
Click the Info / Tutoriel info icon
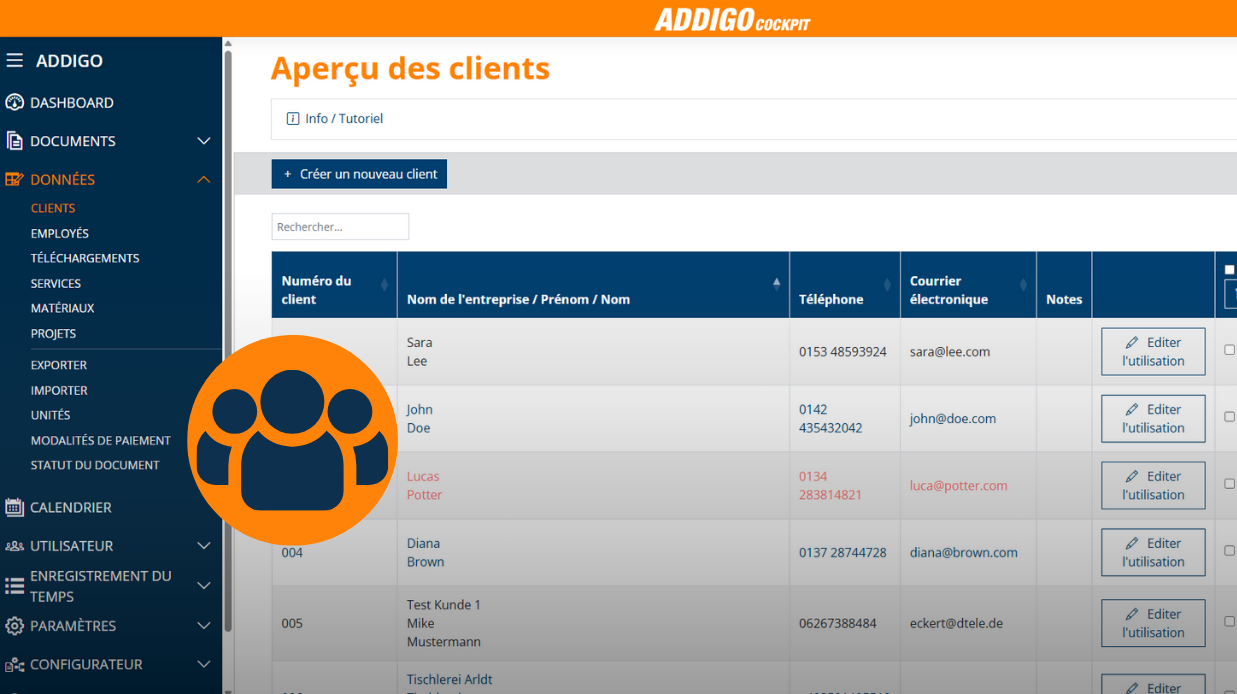coord(293,118)
